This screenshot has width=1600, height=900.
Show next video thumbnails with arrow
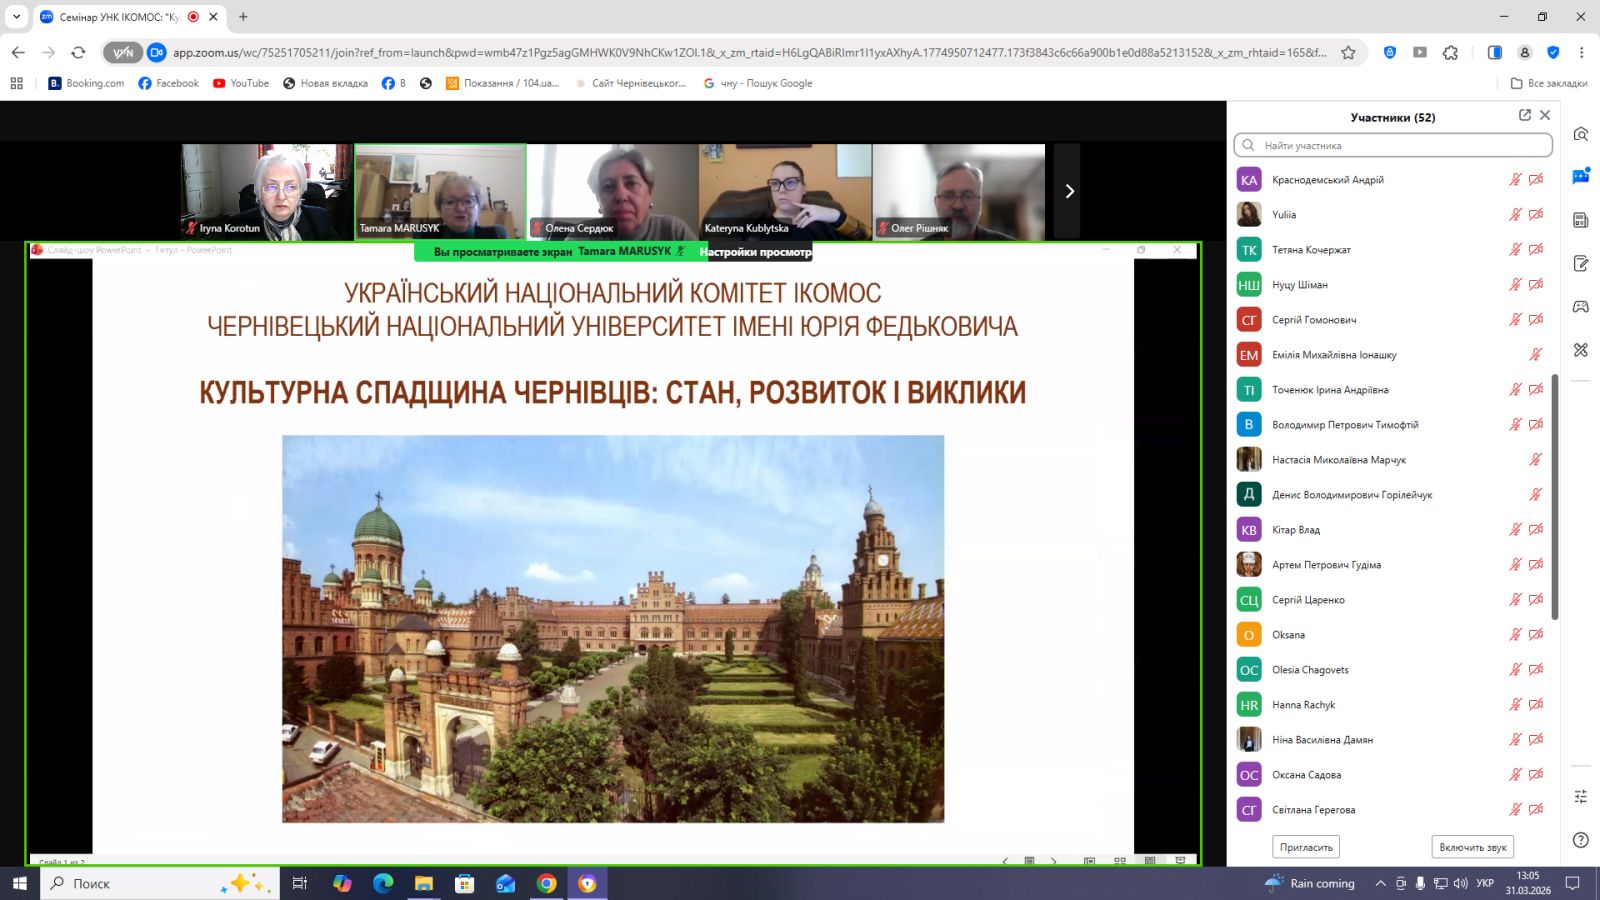pos(1068,191)
